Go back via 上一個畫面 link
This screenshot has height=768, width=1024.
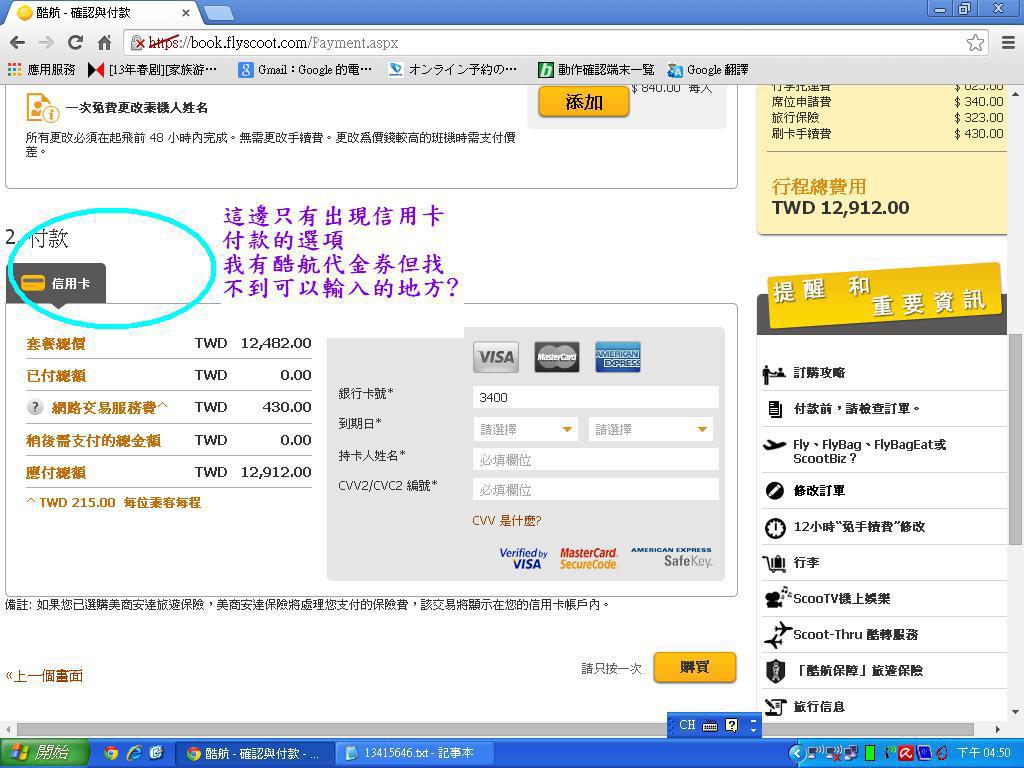click(44, 676)
